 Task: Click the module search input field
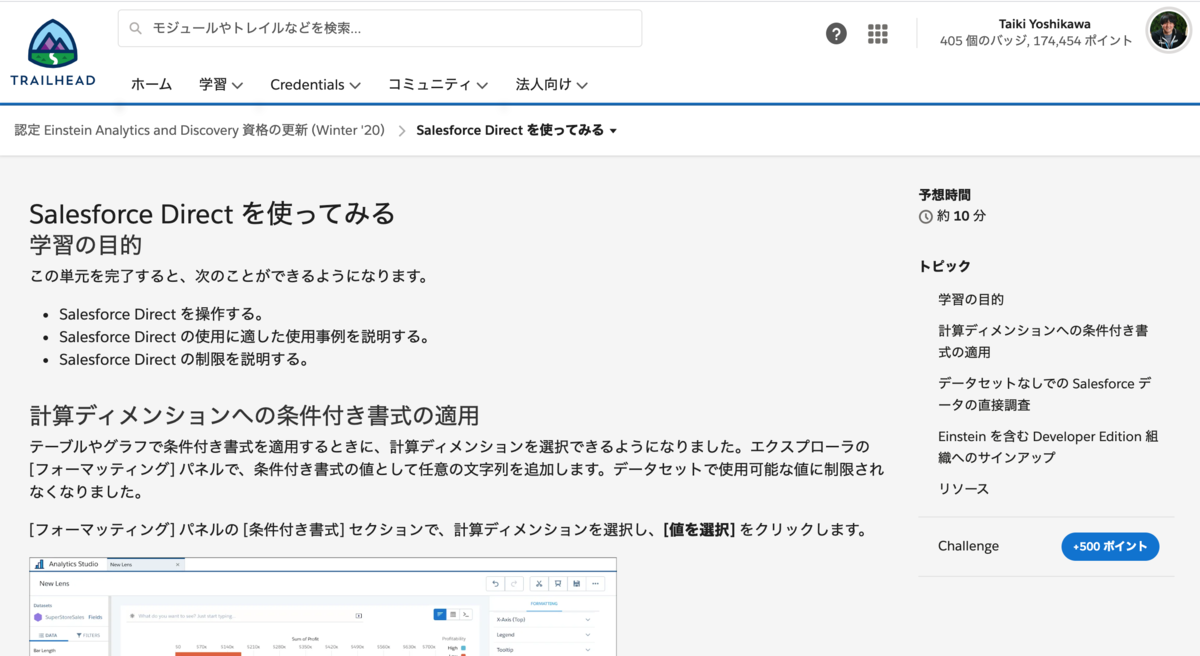coord(380,29)
